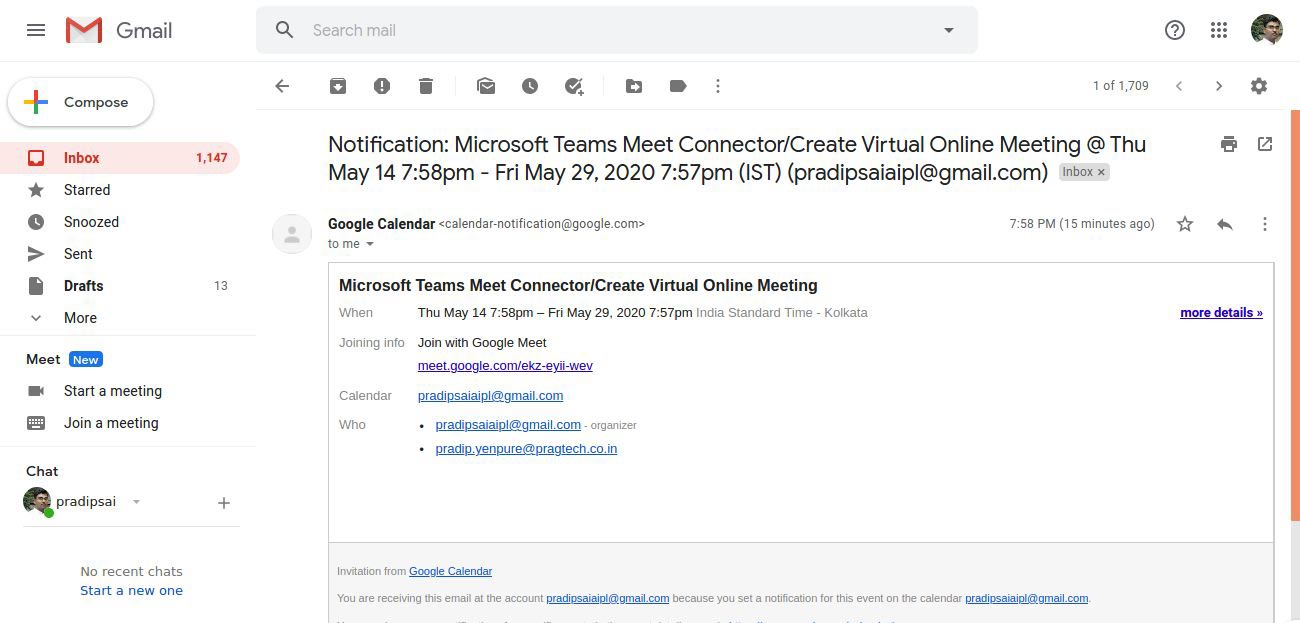Click the Gmail logo
Screen dimensions: 1300x623
tap(119, 30)
